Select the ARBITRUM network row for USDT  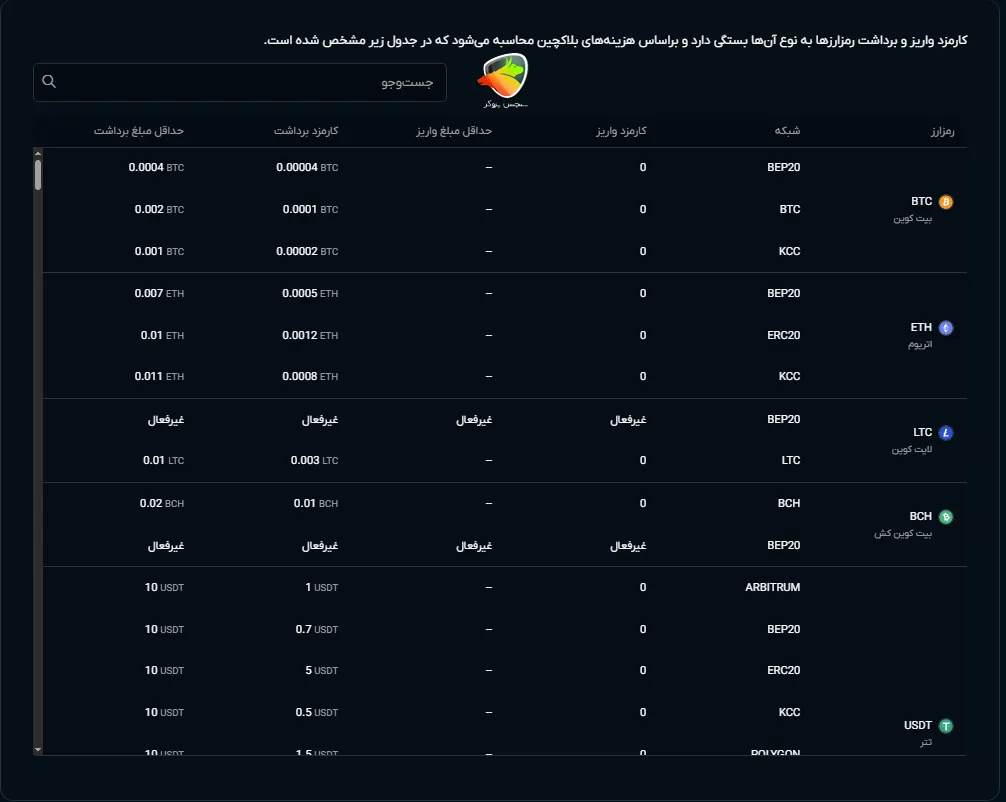[773, 587]
